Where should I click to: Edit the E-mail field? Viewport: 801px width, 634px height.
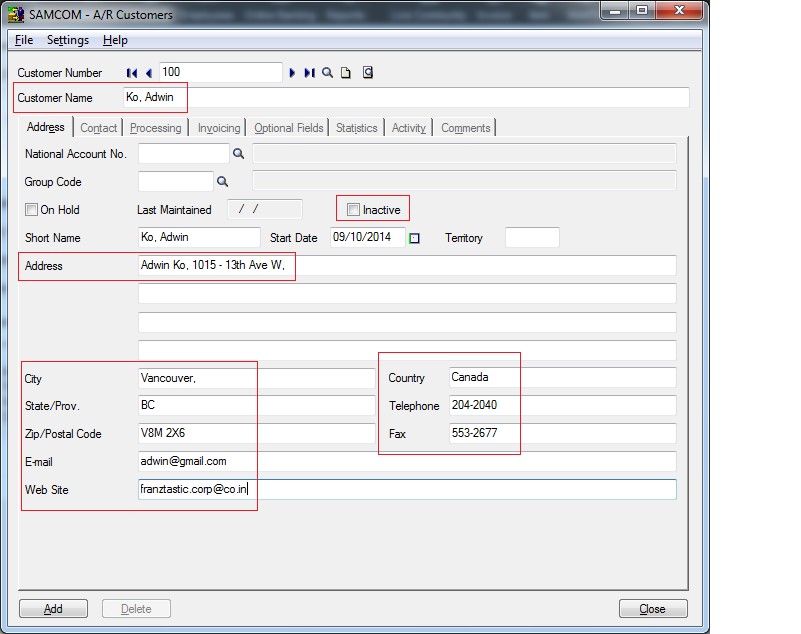coord(407,461)
